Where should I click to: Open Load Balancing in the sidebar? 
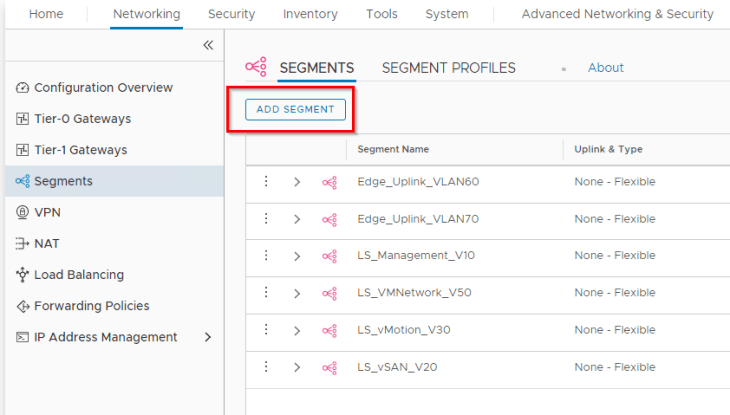click(x=79, y=275)
